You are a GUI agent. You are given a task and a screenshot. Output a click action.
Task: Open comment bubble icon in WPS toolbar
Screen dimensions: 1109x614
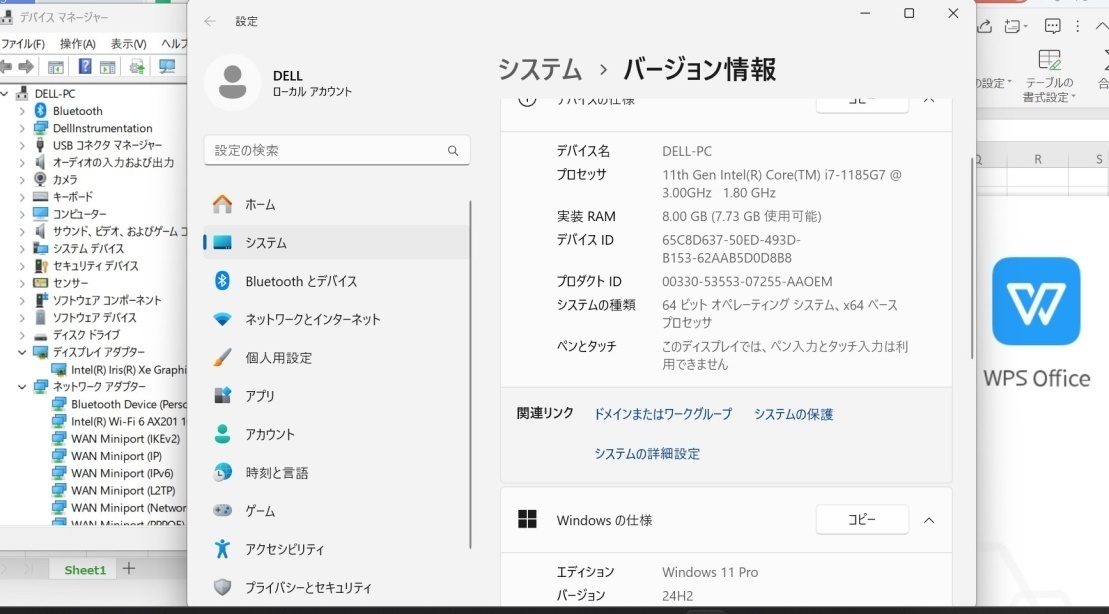pos(1052,26)
